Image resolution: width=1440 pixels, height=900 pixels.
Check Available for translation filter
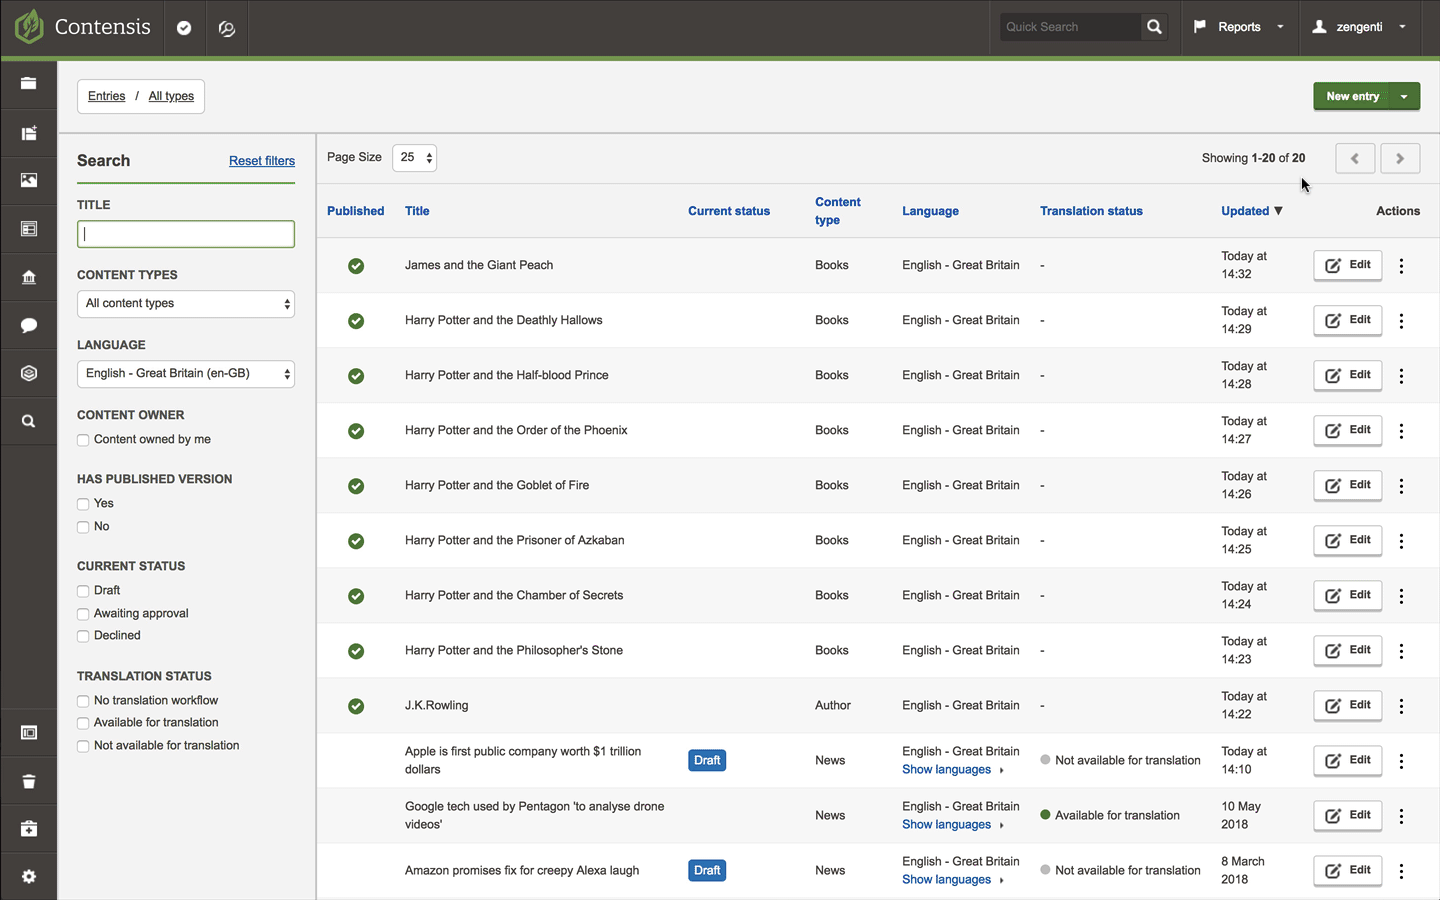(x=83, y=723)
